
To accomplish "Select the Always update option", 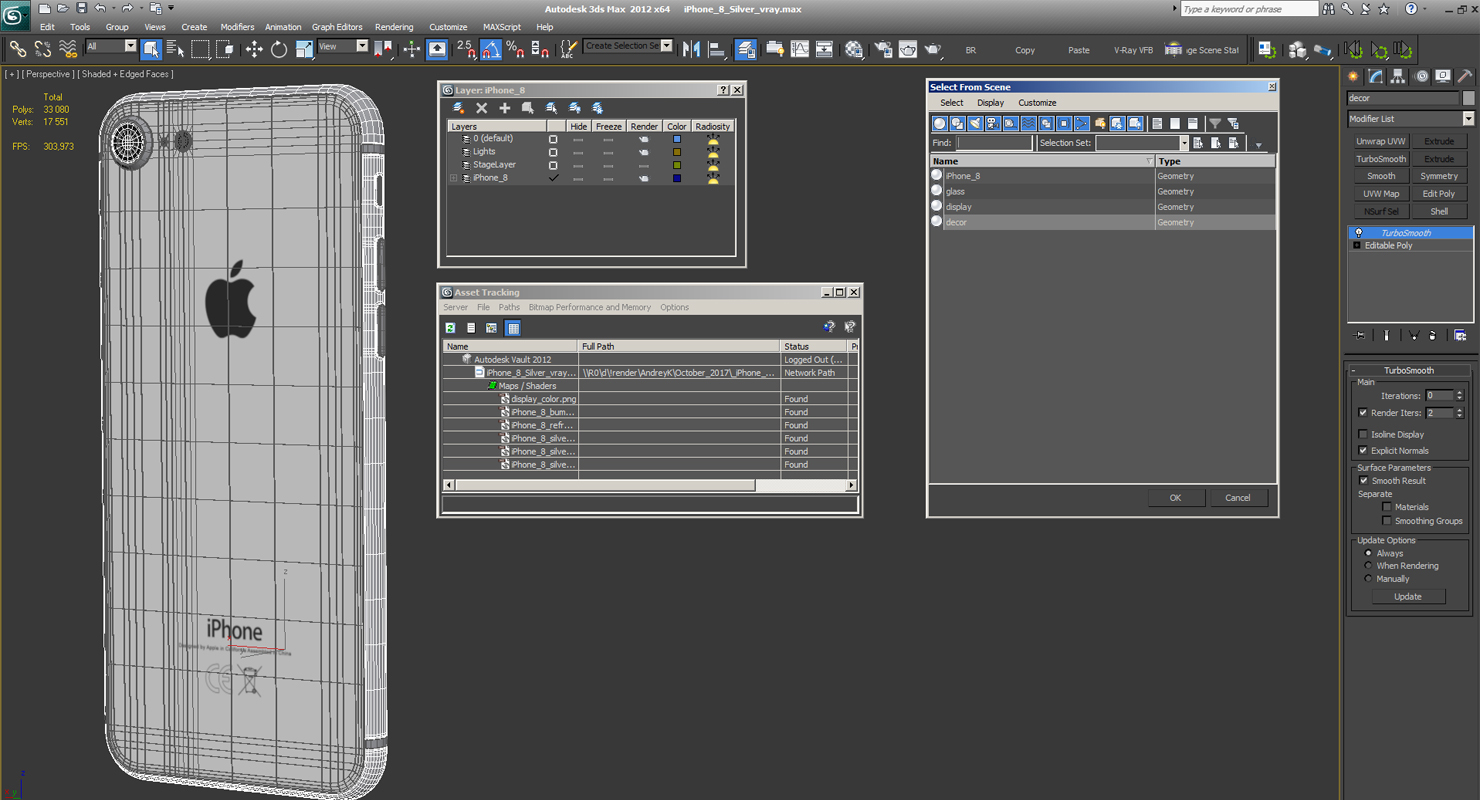I will point(1369,553).
